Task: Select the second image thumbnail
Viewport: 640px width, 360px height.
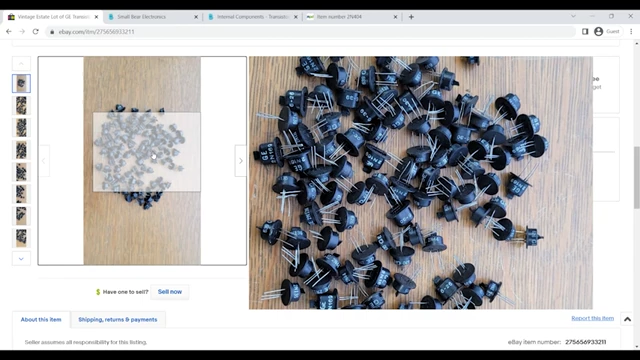Action: coord(21,105)
